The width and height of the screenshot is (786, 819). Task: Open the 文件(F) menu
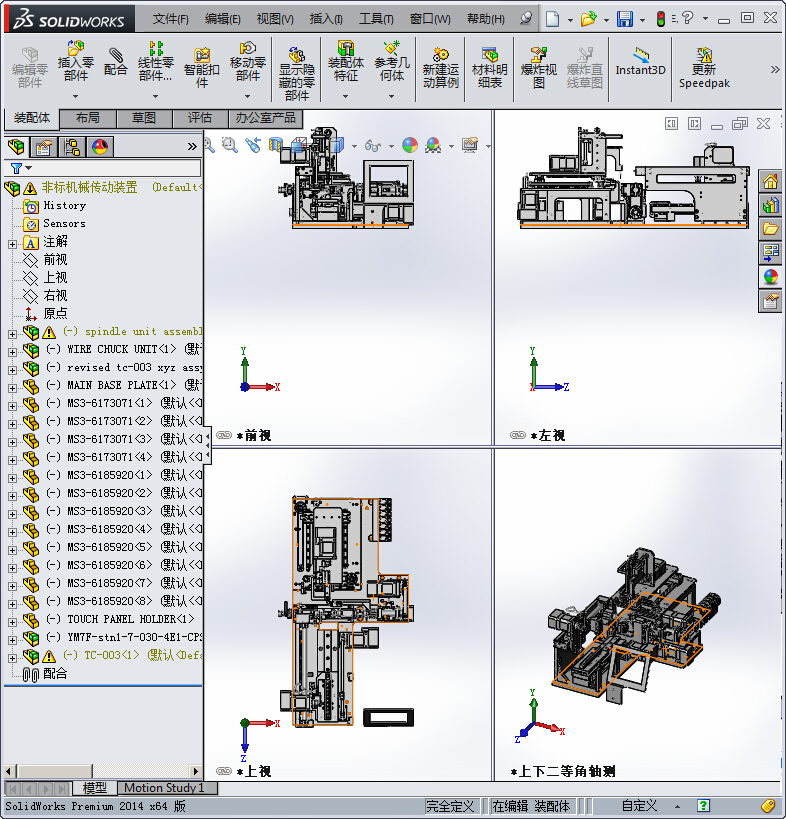click(x=171, y=19)
